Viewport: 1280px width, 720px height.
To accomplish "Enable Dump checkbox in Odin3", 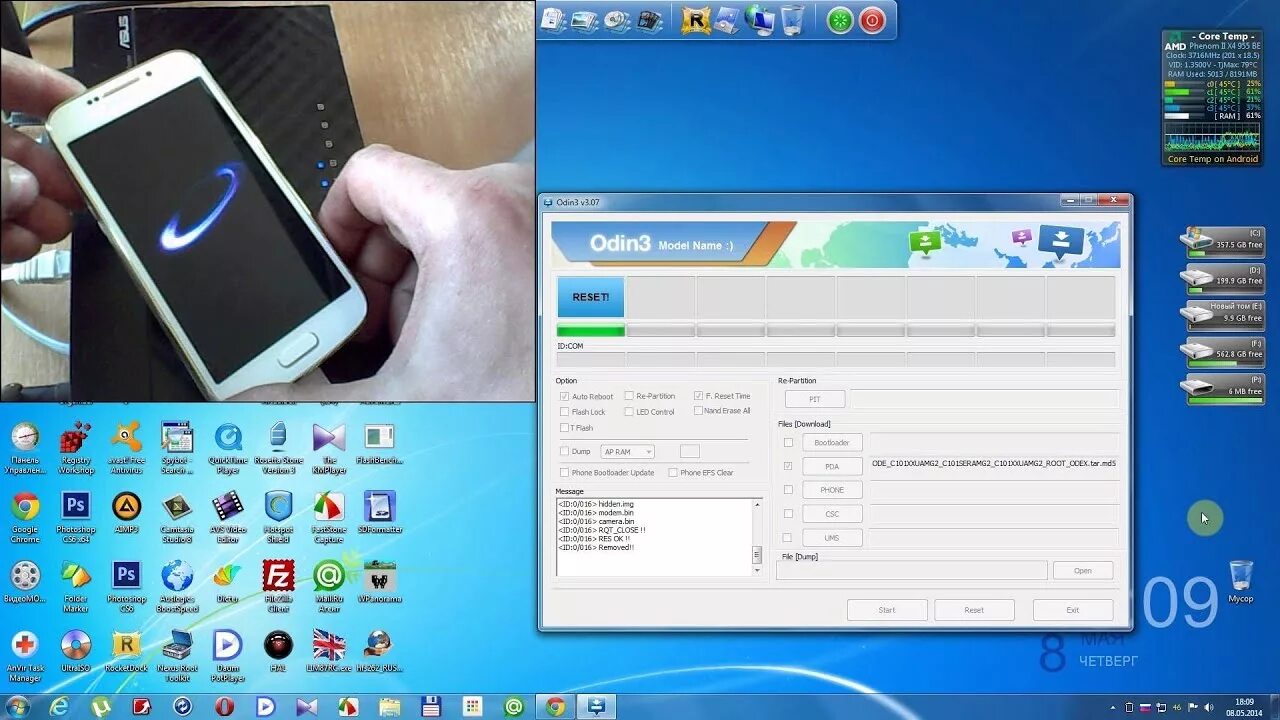I will pyautogui.click(x=565, y=452).
